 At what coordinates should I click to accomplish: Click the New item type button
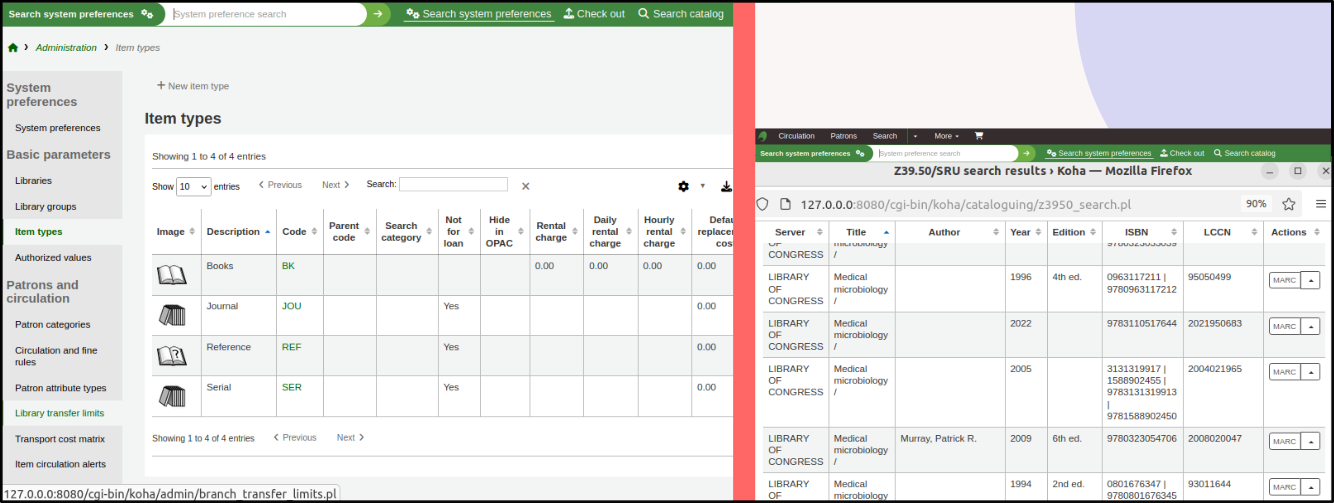pyautogui.click(x=193, y=86)
